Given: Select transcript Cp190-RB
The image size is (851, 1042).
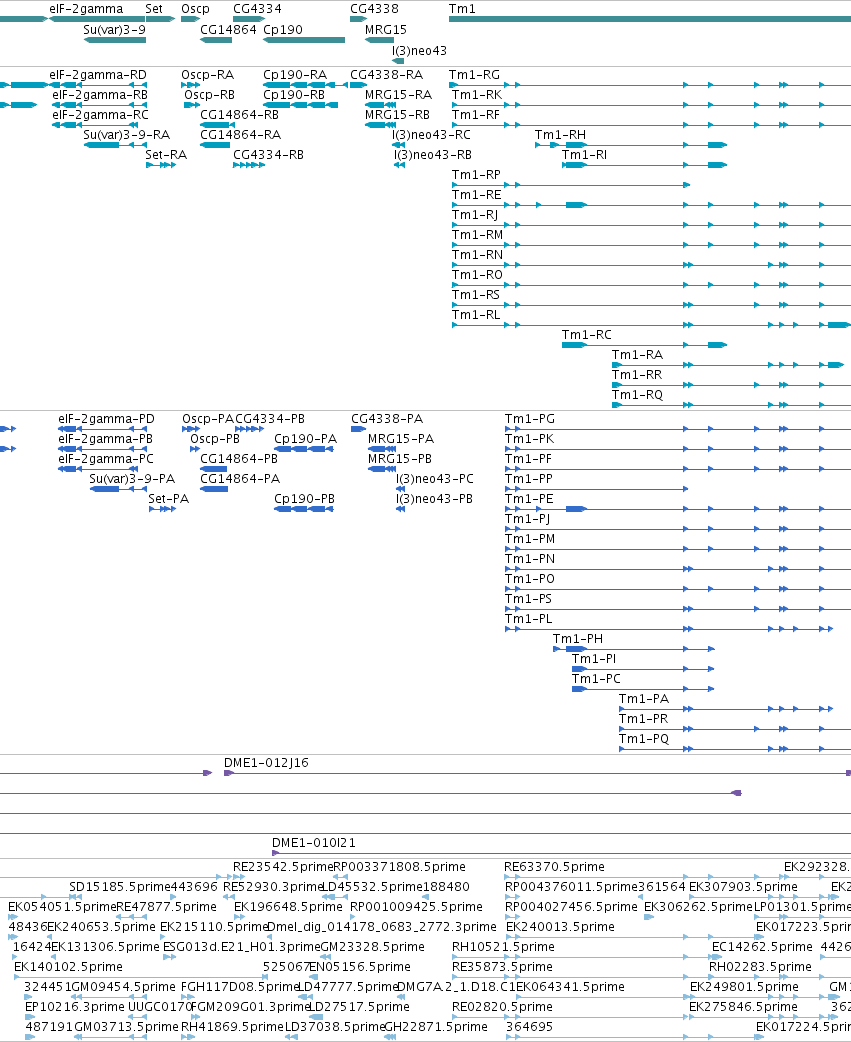Looking at the screenshot, I should pyautogui.click(x=294, y=95).
